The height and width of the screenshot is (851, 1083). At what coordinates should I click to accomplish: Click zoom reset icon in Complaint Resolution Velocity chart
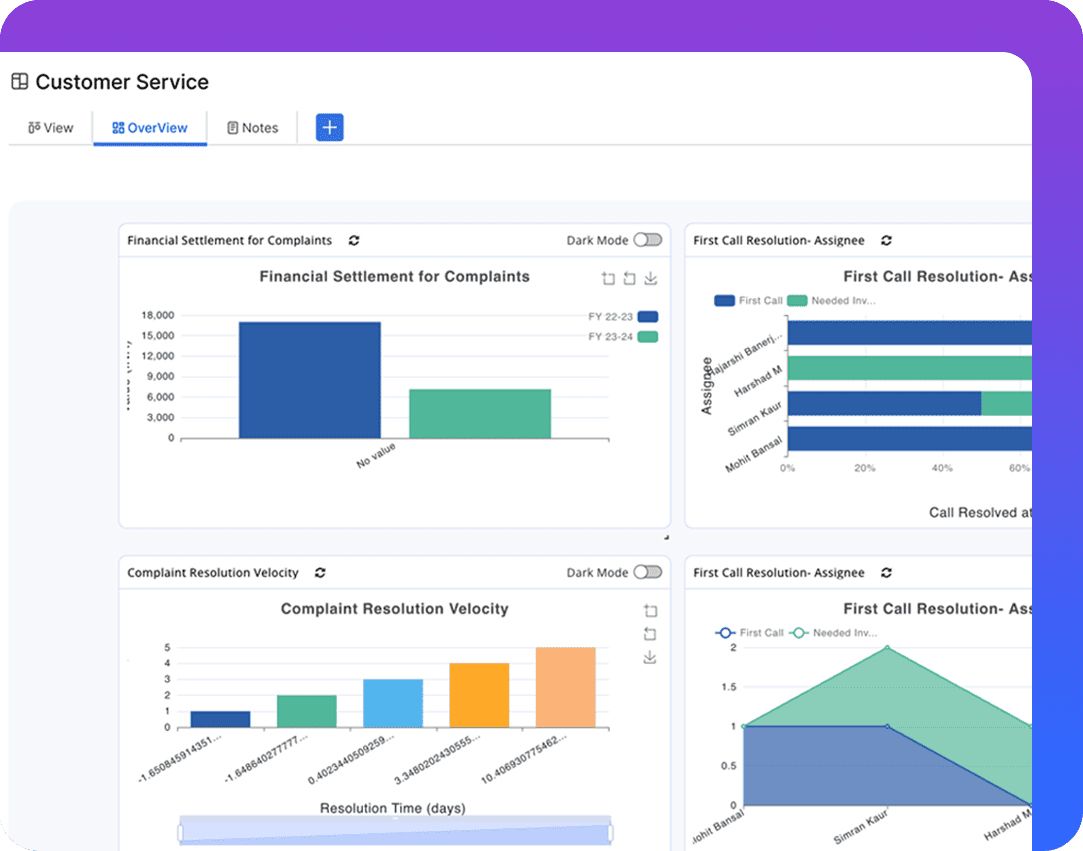[x=650, y=634]
